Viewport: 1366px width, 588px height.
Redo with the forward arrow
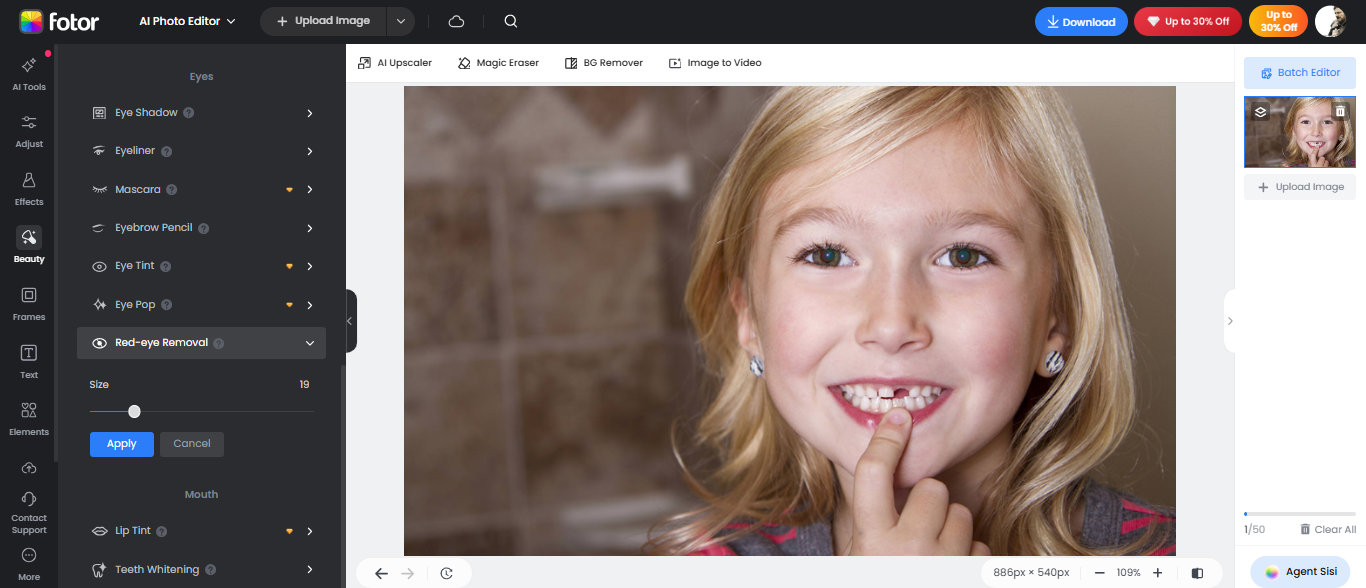coord(407,573)
